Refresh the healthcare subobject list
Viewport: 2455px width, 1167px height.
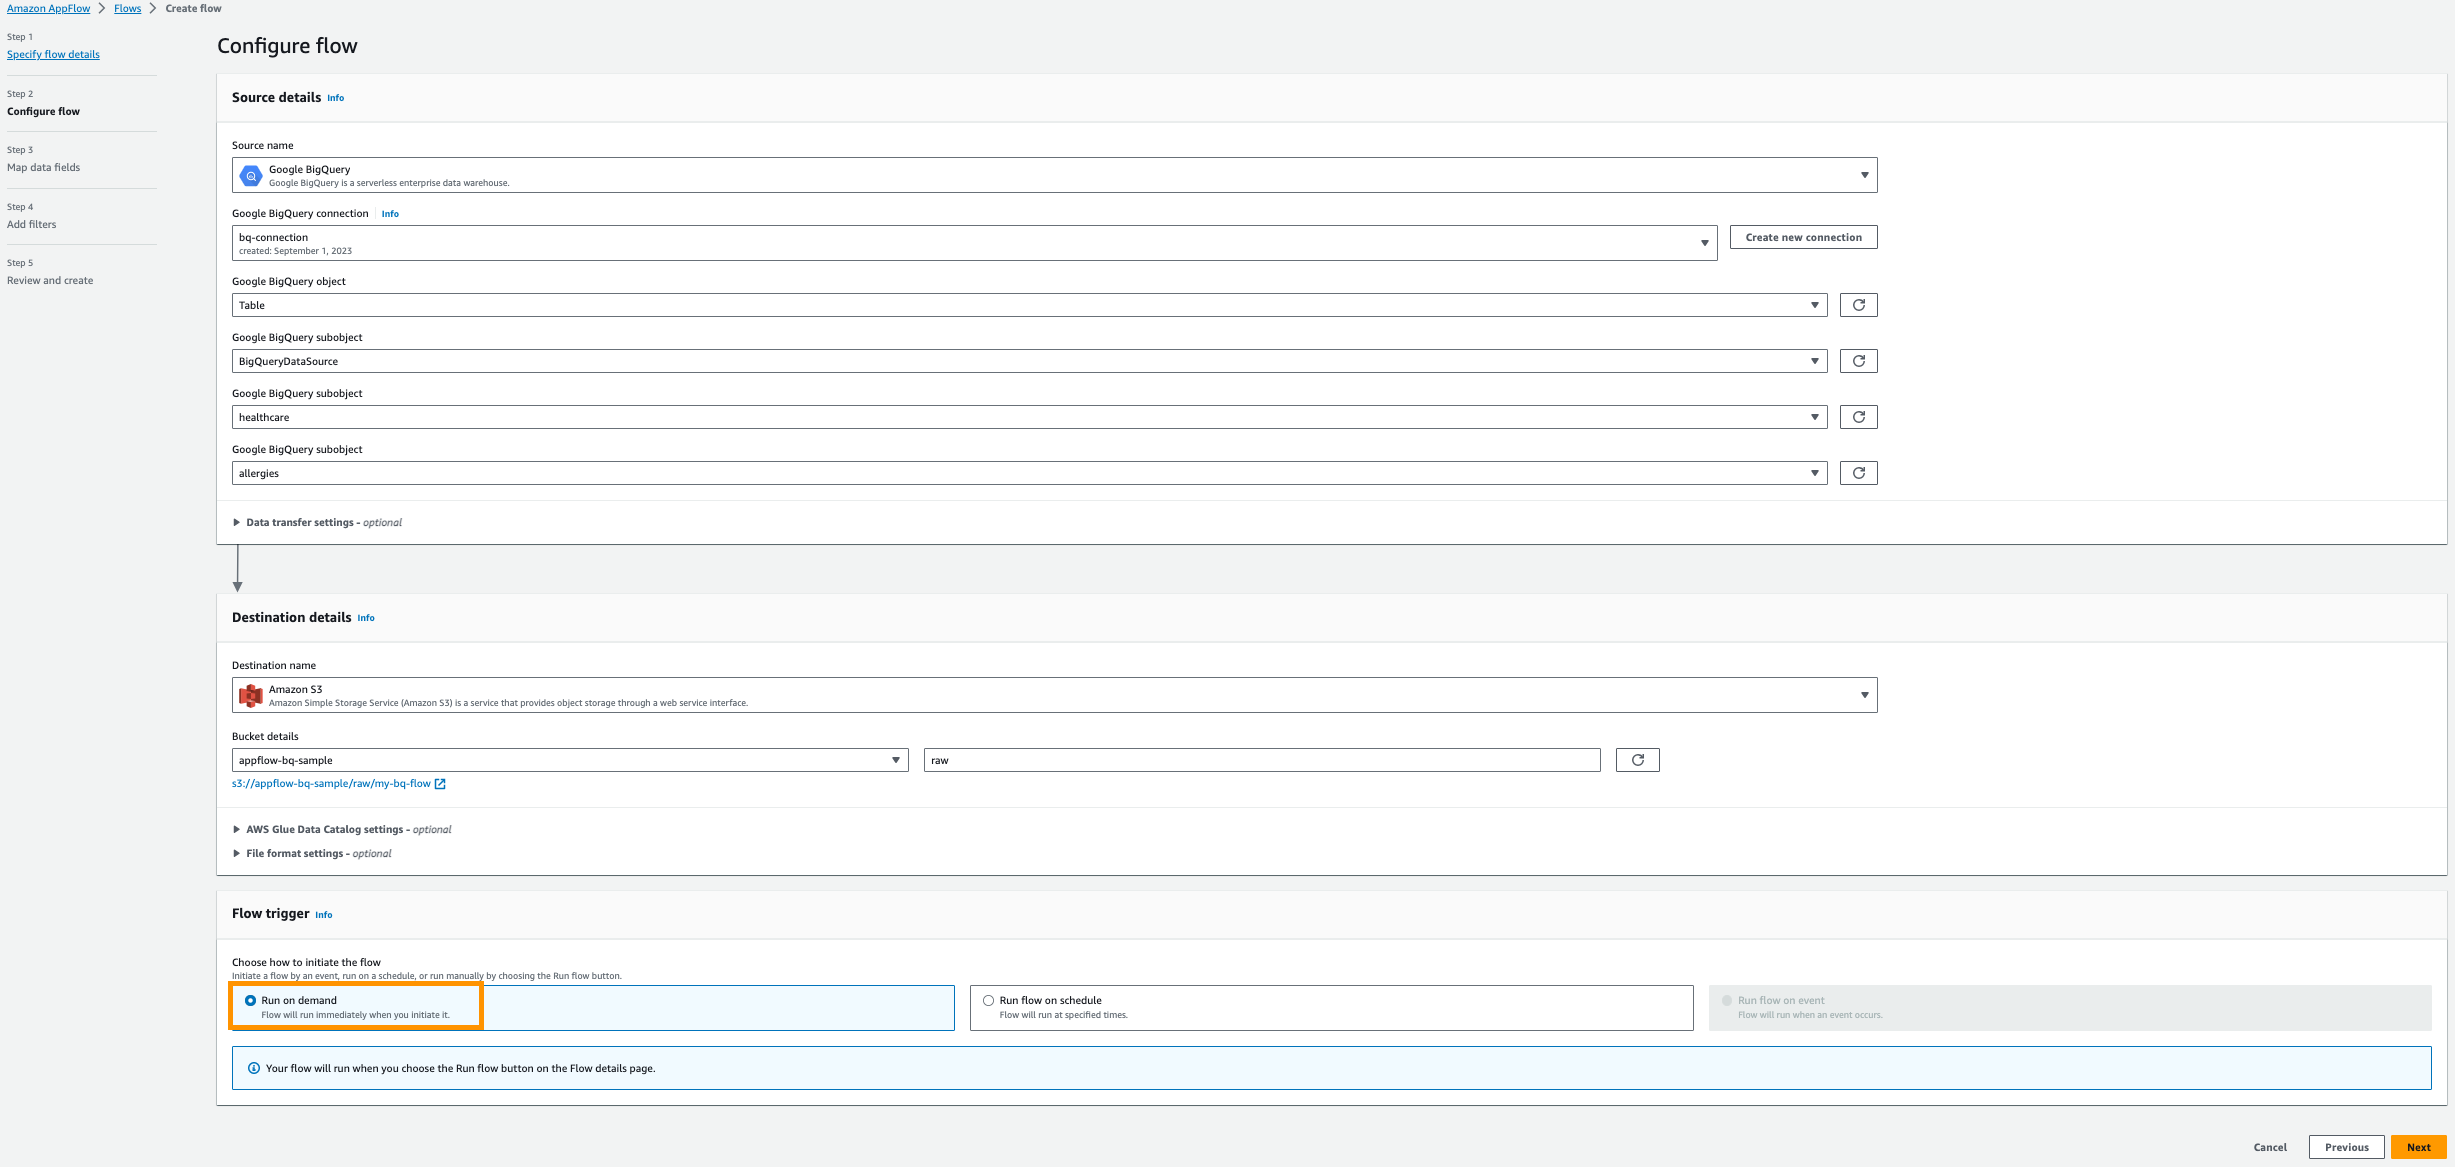coord(1858,416)
